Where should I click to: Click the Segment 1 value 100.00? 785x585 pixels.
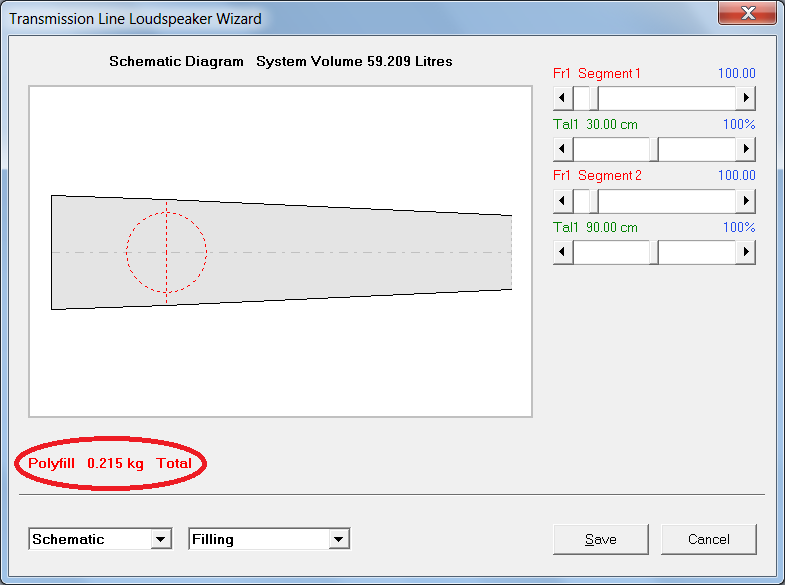tap(736, 74)
